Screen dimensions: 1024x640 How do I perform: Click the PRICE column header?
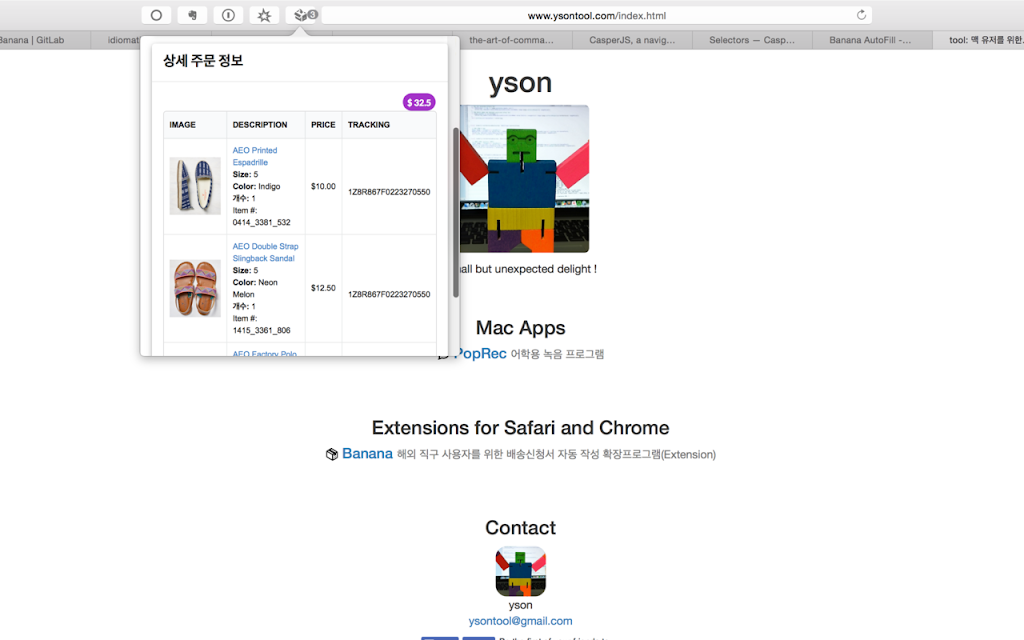tap(323, 125)
